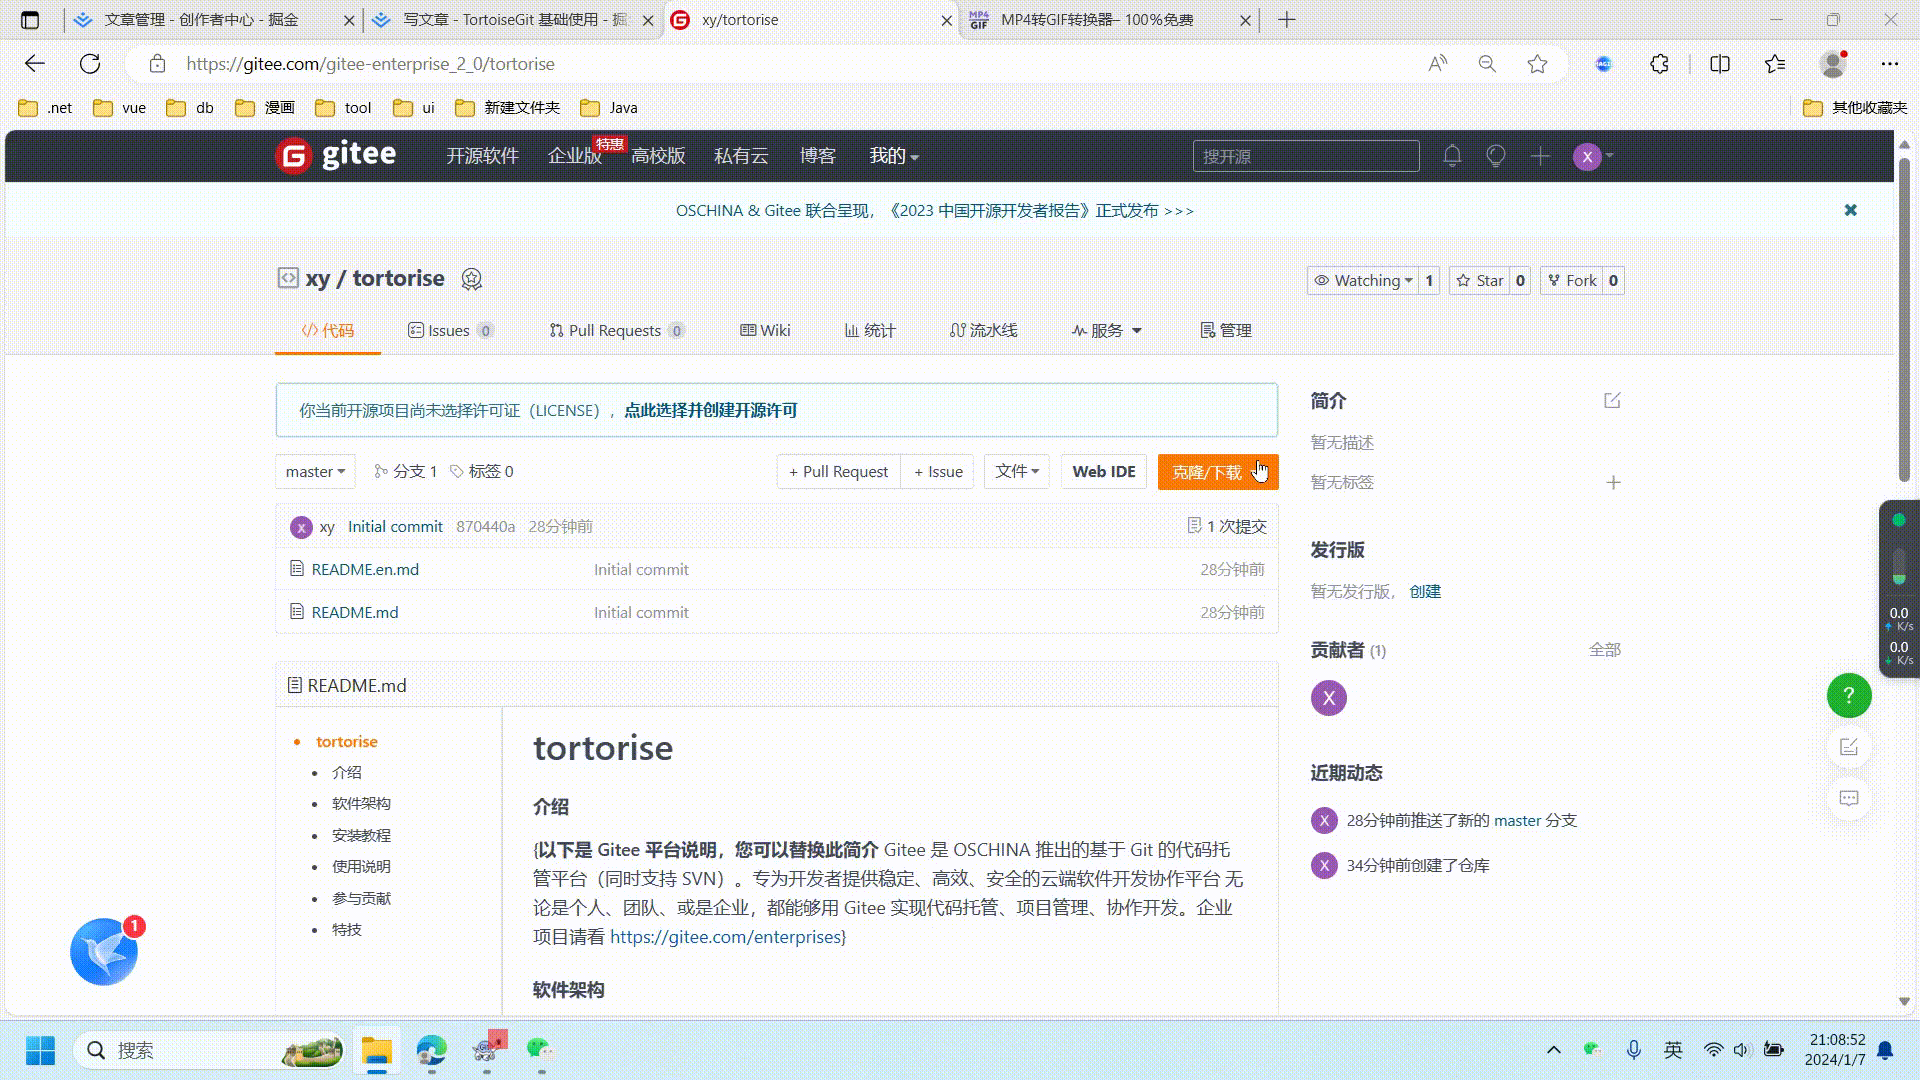The width and height of the screenshot is (1920, 1080).
Task: Open the 统计 tab
Action: (x=870, y=331)
